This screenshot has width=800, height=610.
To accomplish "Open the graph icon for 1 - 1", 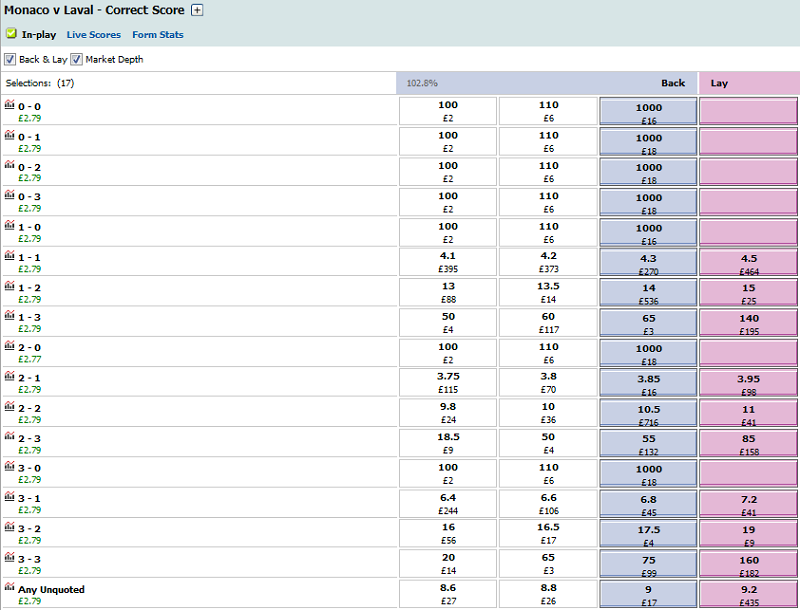I will click(9, 255).
